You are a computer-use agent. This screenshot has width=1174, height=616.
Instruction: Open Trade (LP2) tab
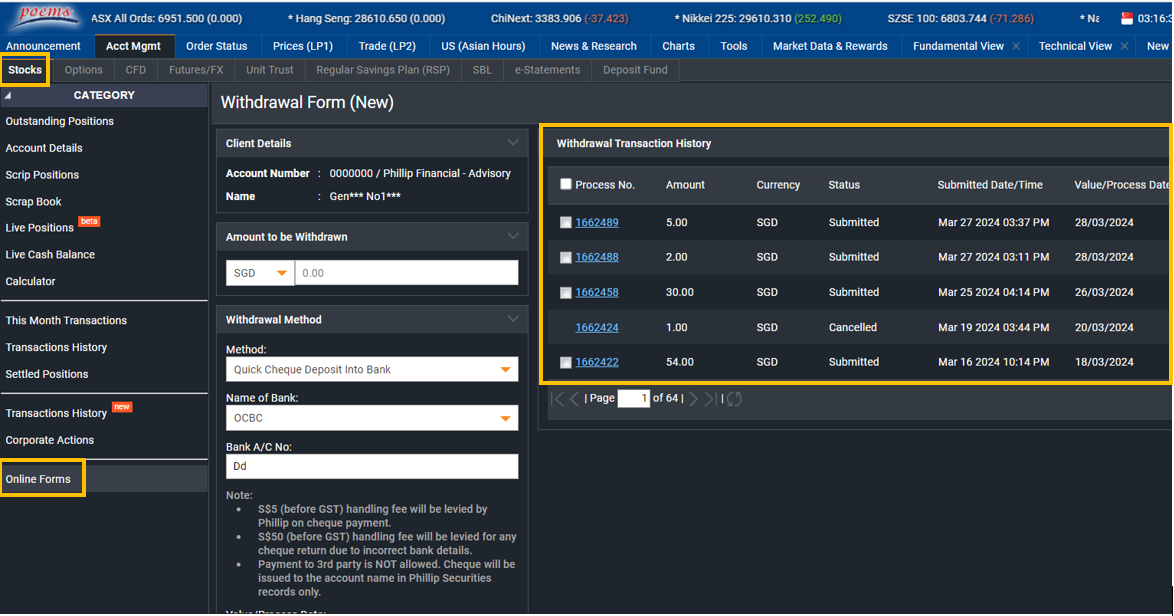(387, 46)
